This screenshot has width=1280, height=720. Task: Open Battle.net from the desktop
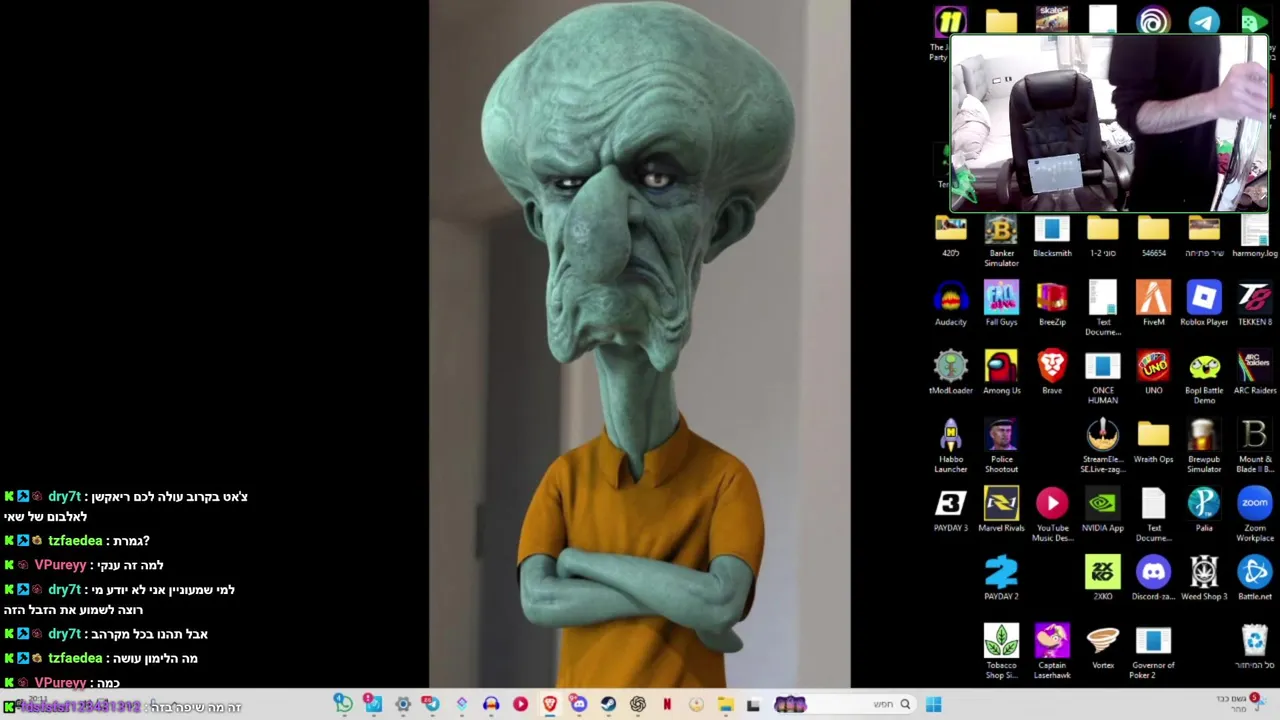[x=1254, y=579]
